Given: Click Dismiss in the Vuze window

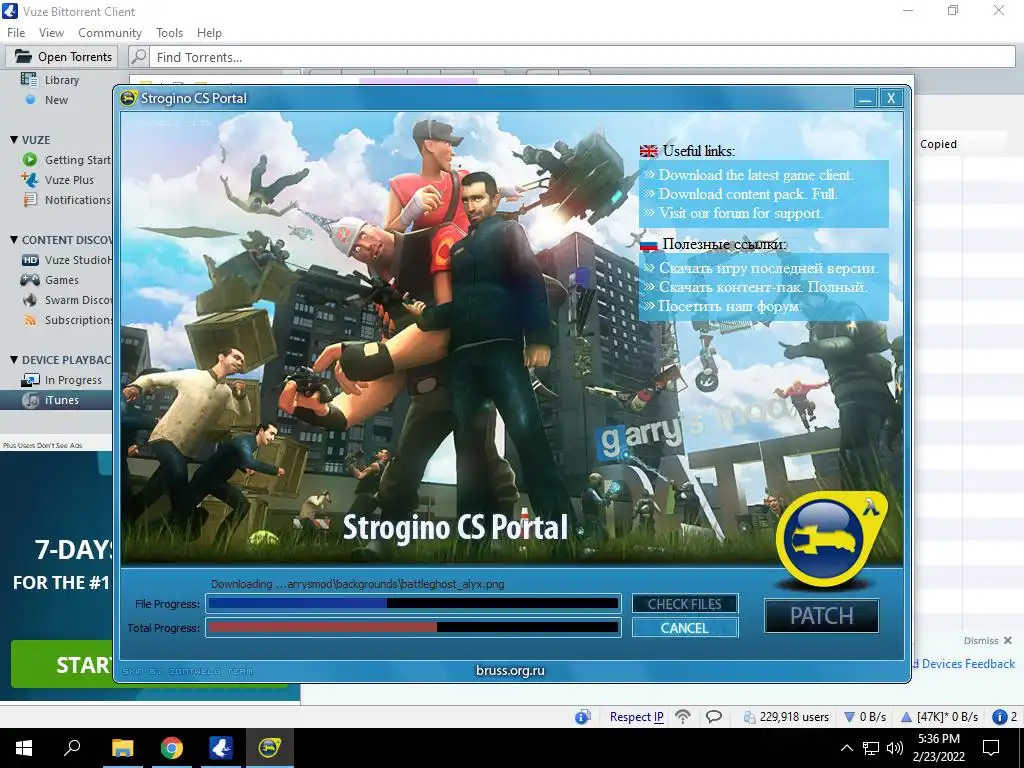Looking at the screenshot, I should [x=987, y=641].
